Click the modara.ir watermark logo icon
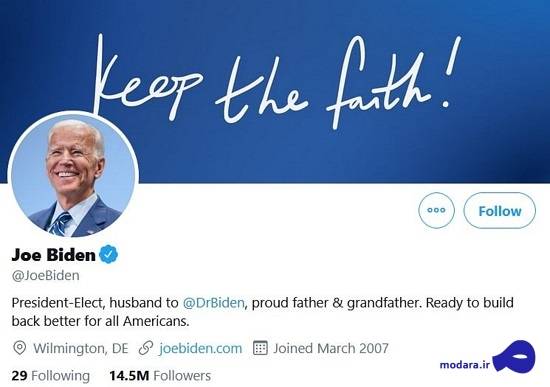550x387 pixels. coord(514,357)
